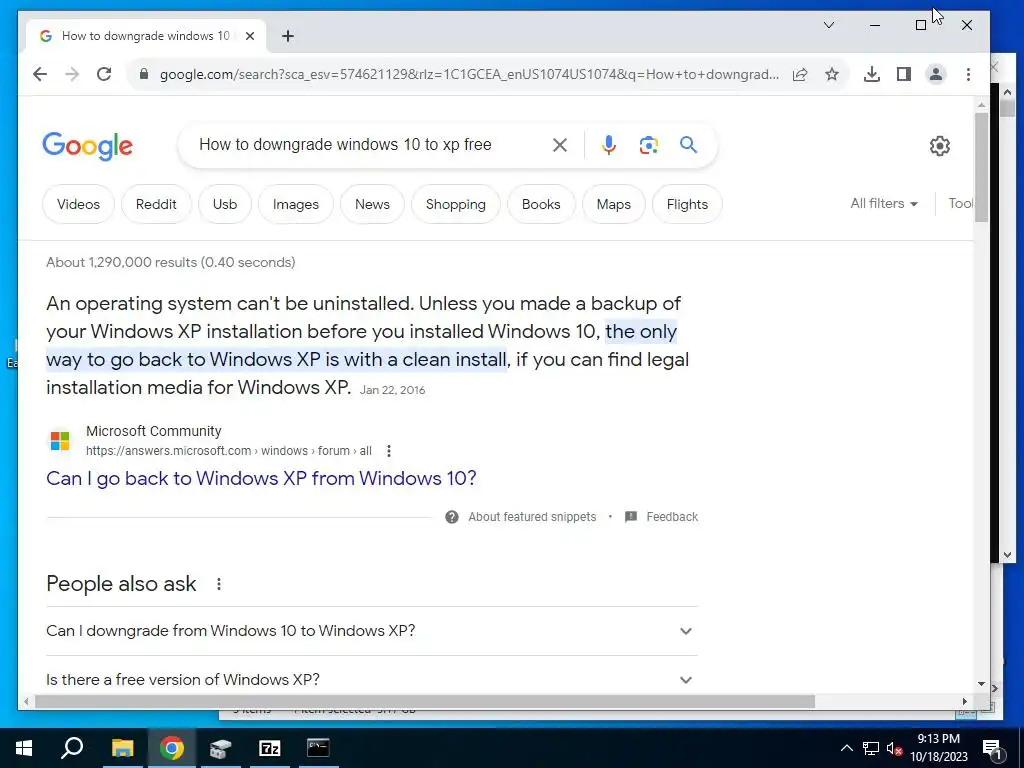Open the installer package taskbar icon
Image resolution: width=1024 pixels, height=768 pixels.
coord(220,748)
